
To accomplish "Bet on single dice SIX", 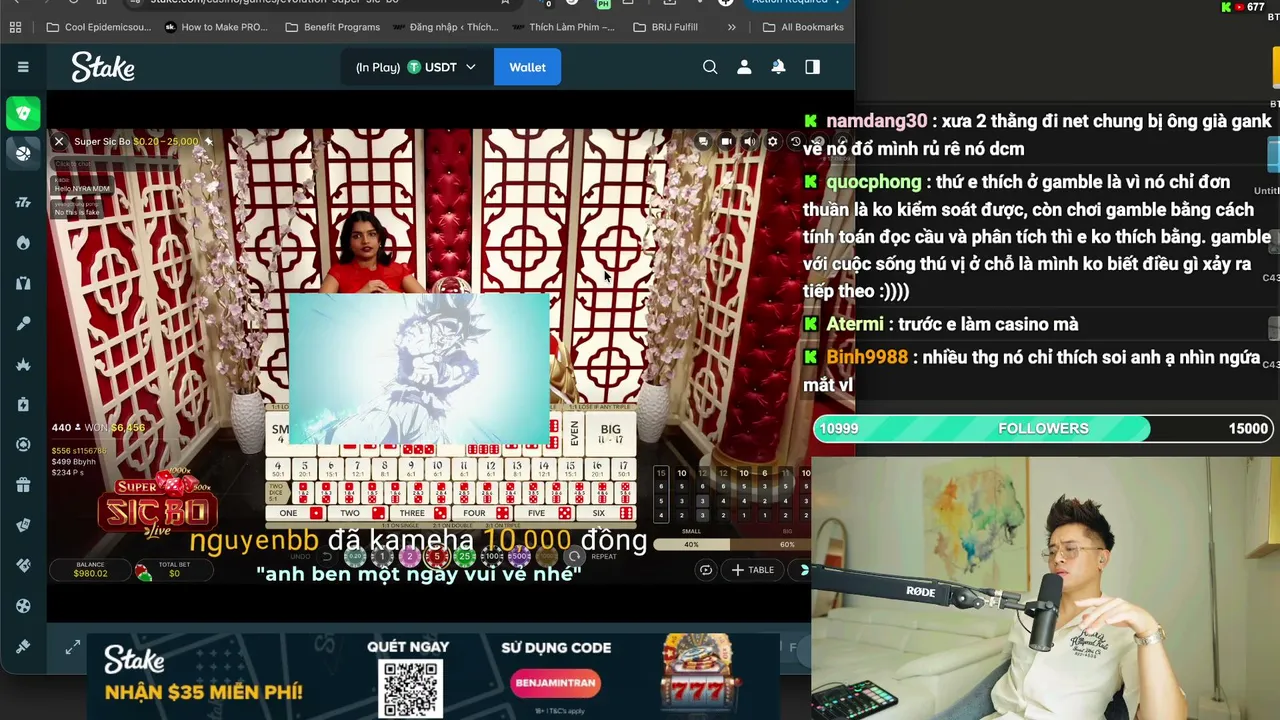I will coord(607,513).
